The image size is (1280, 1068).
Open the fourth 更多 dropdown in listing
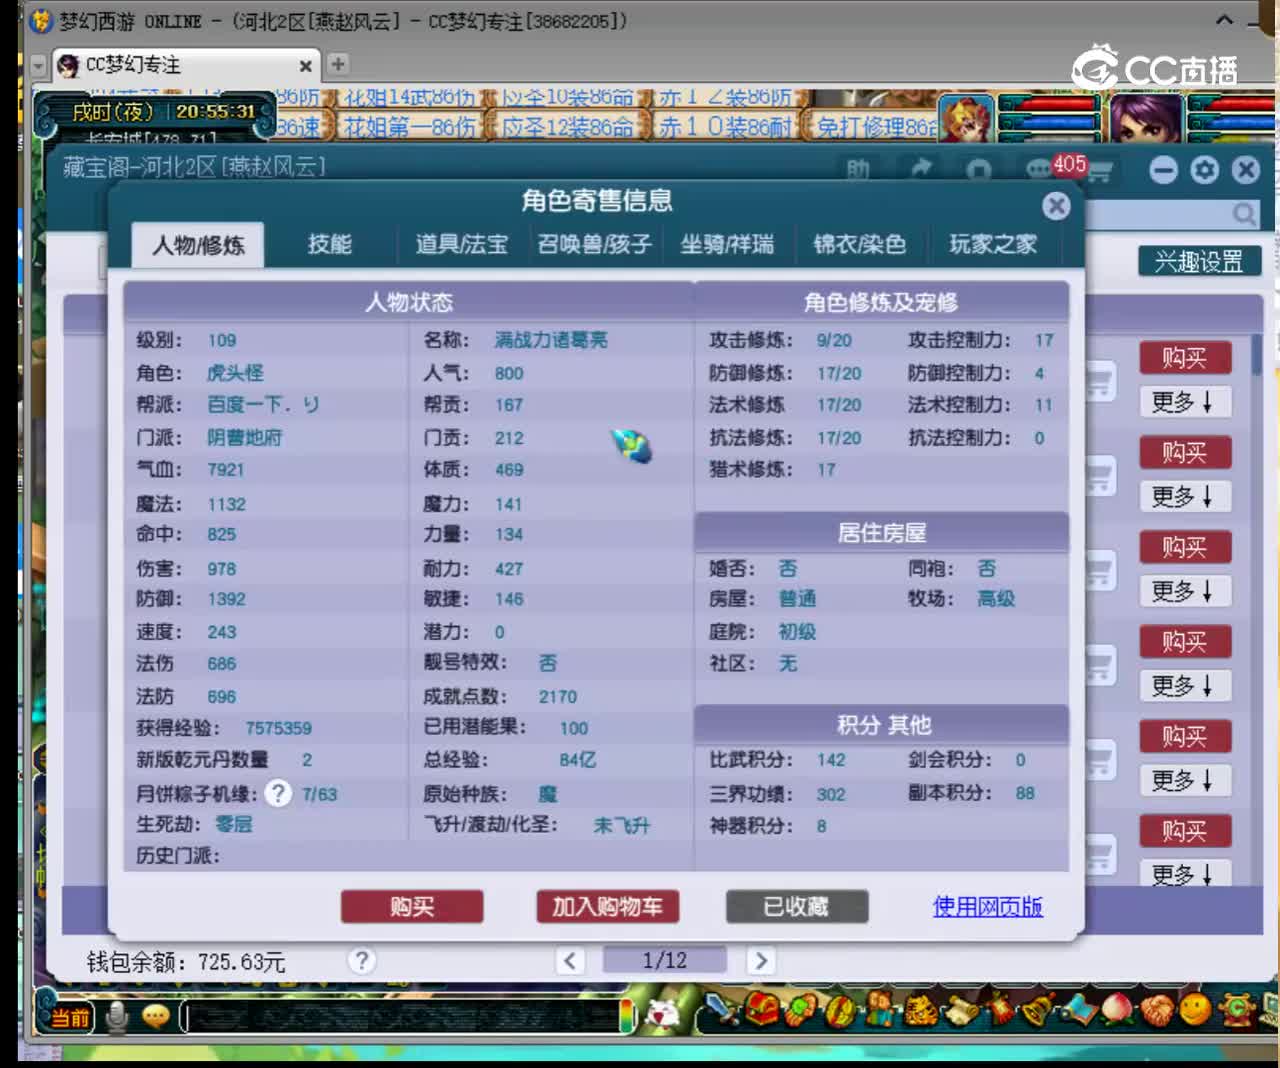[1184, 686]
